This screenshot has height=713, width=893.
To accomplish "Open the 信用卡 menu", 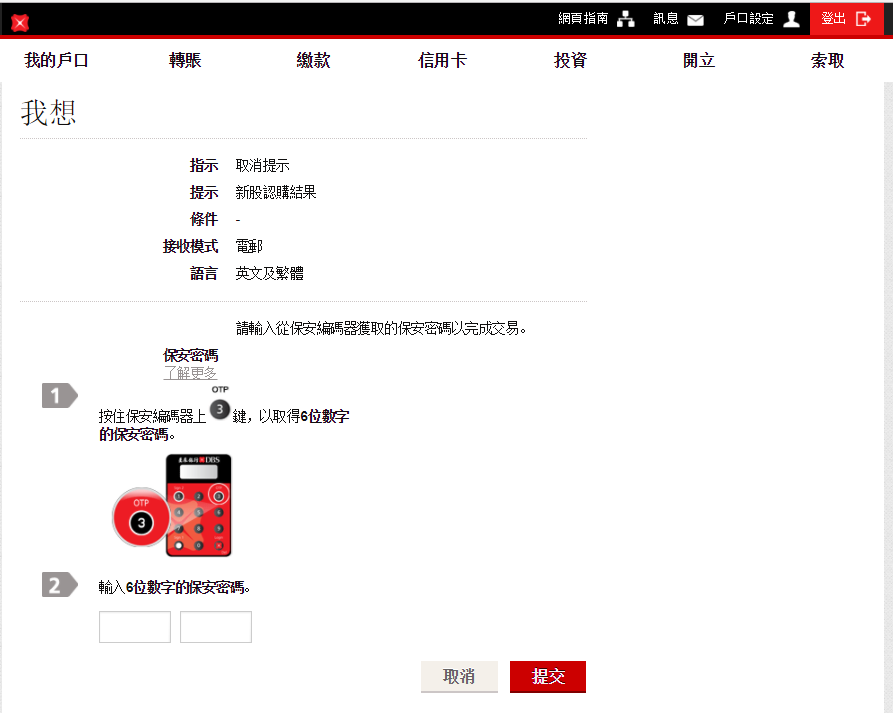I will 442,61.
